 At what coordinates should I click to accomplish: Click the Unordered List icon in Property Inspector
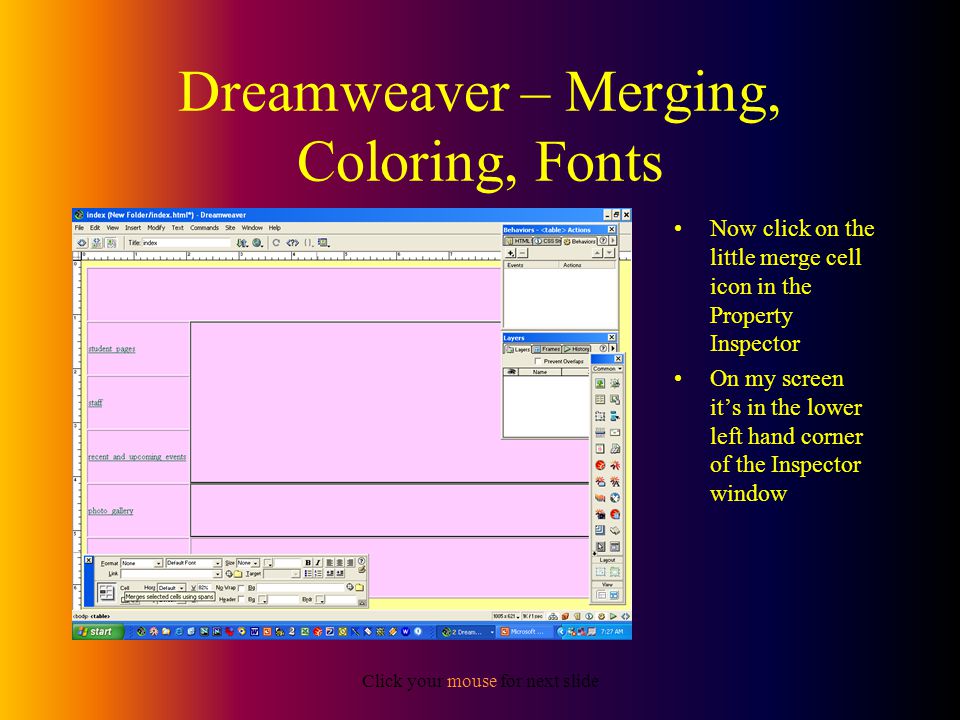[308, 574]
